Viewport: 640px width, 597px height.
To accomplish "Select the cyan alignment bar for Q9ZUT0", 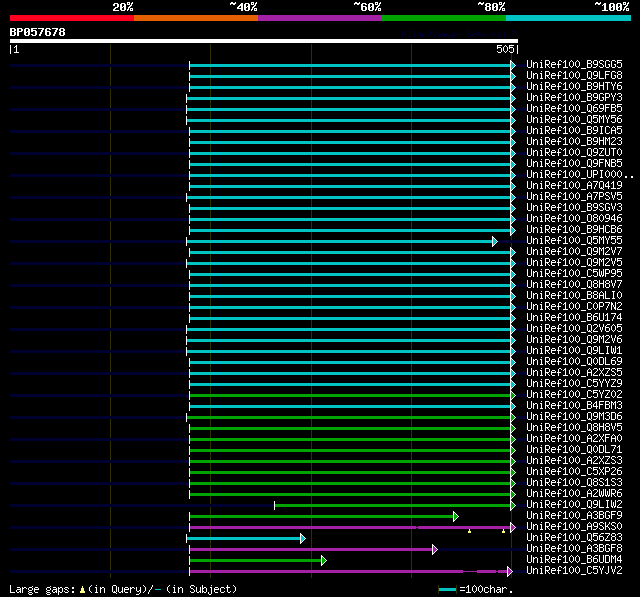I will (350, 153).
